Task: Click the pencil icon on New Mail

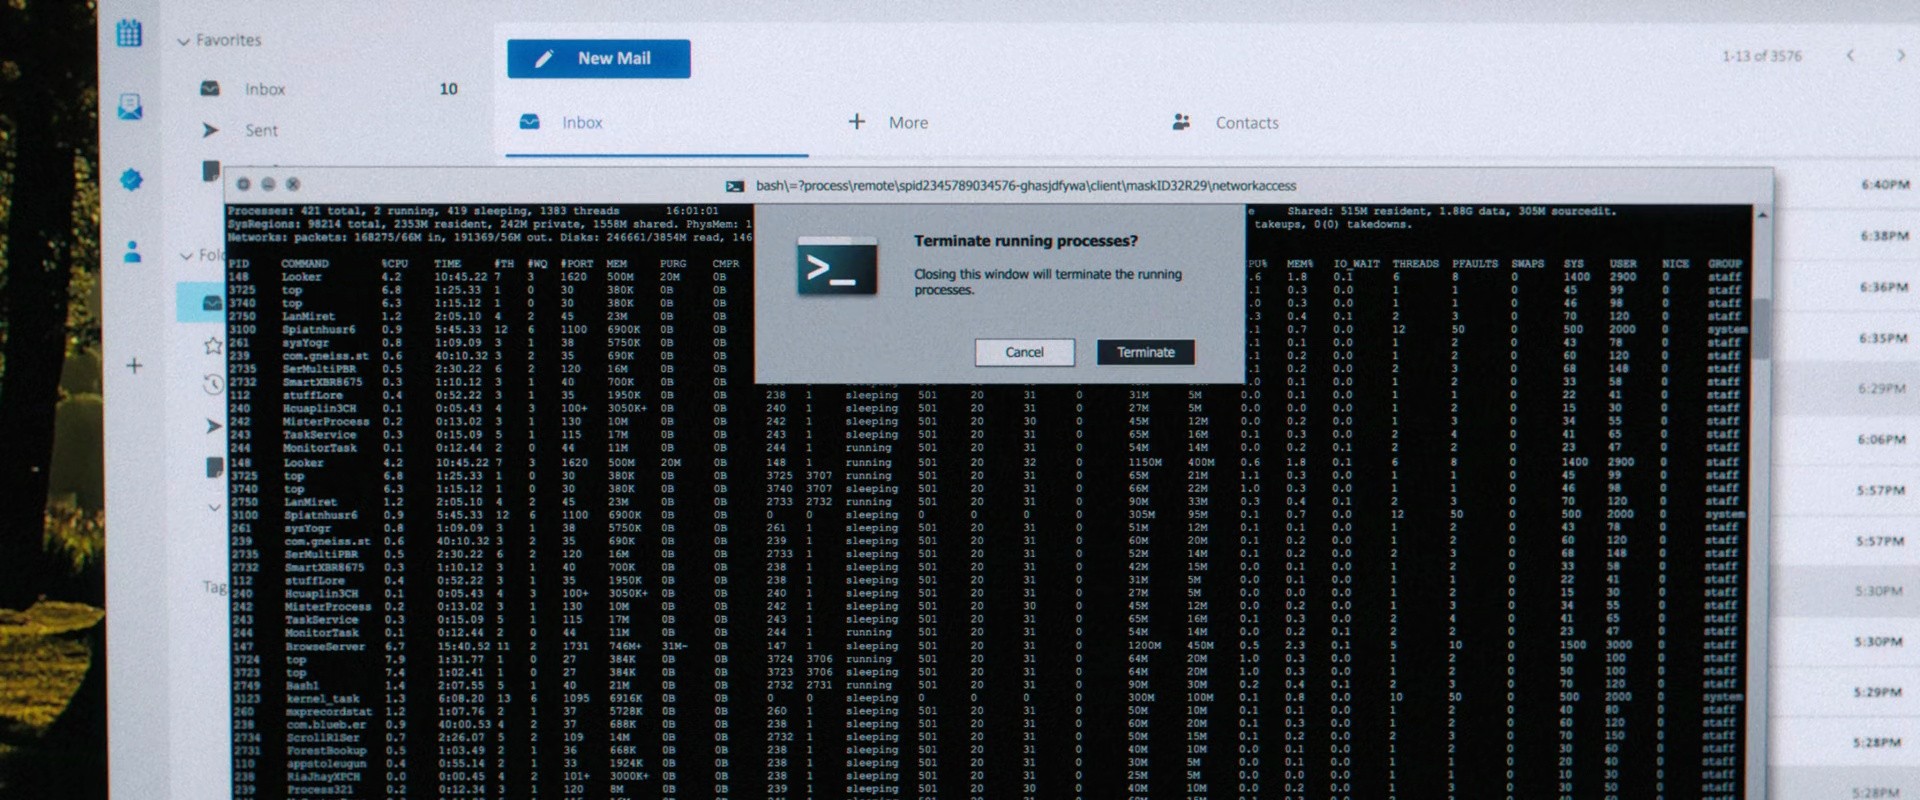Action: (x=544, y=59)
